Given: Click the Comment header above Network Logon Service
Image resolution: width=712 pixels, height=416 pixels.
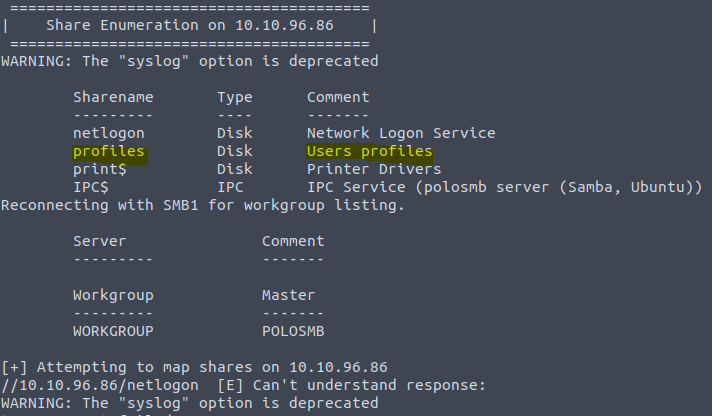Looking at the screenshot, I should (338, 97).
